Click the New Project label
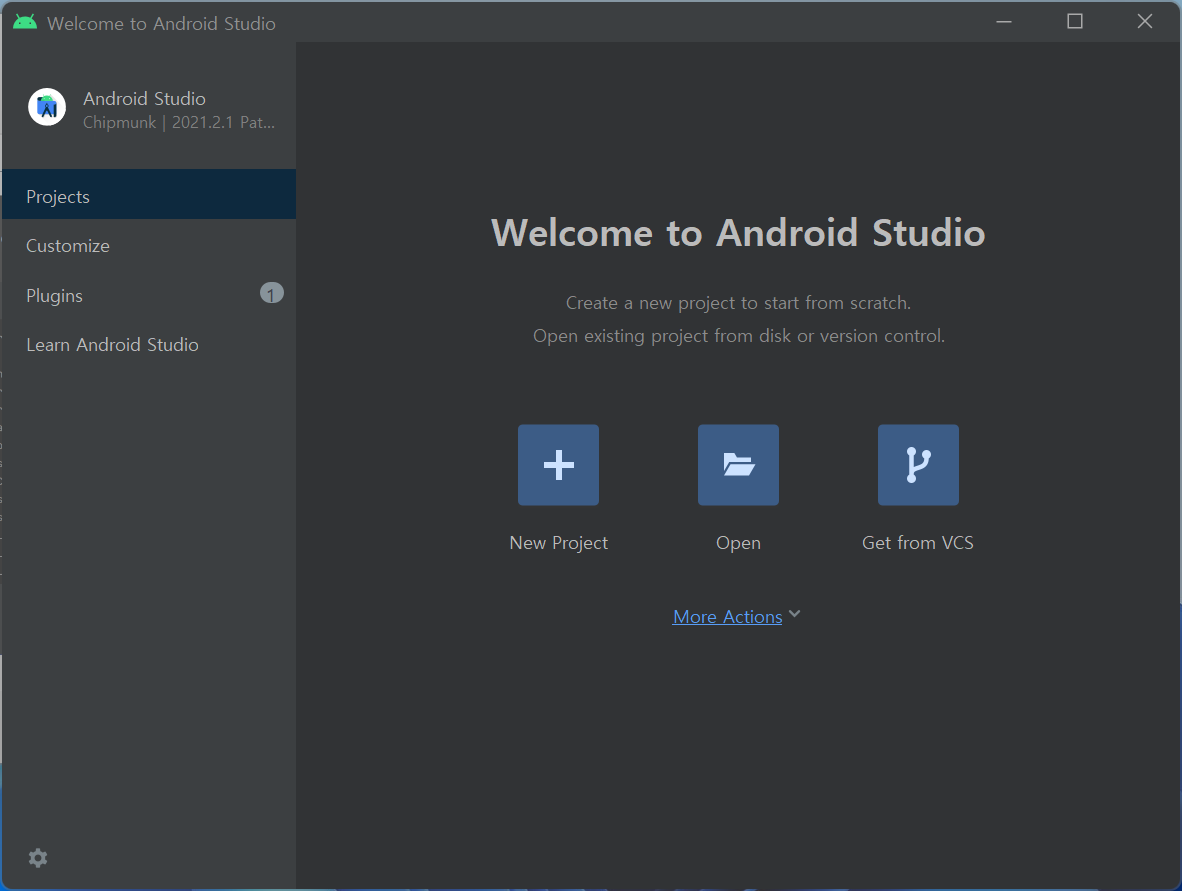Viewport: 1182px width, 891px height. (559, 543)
